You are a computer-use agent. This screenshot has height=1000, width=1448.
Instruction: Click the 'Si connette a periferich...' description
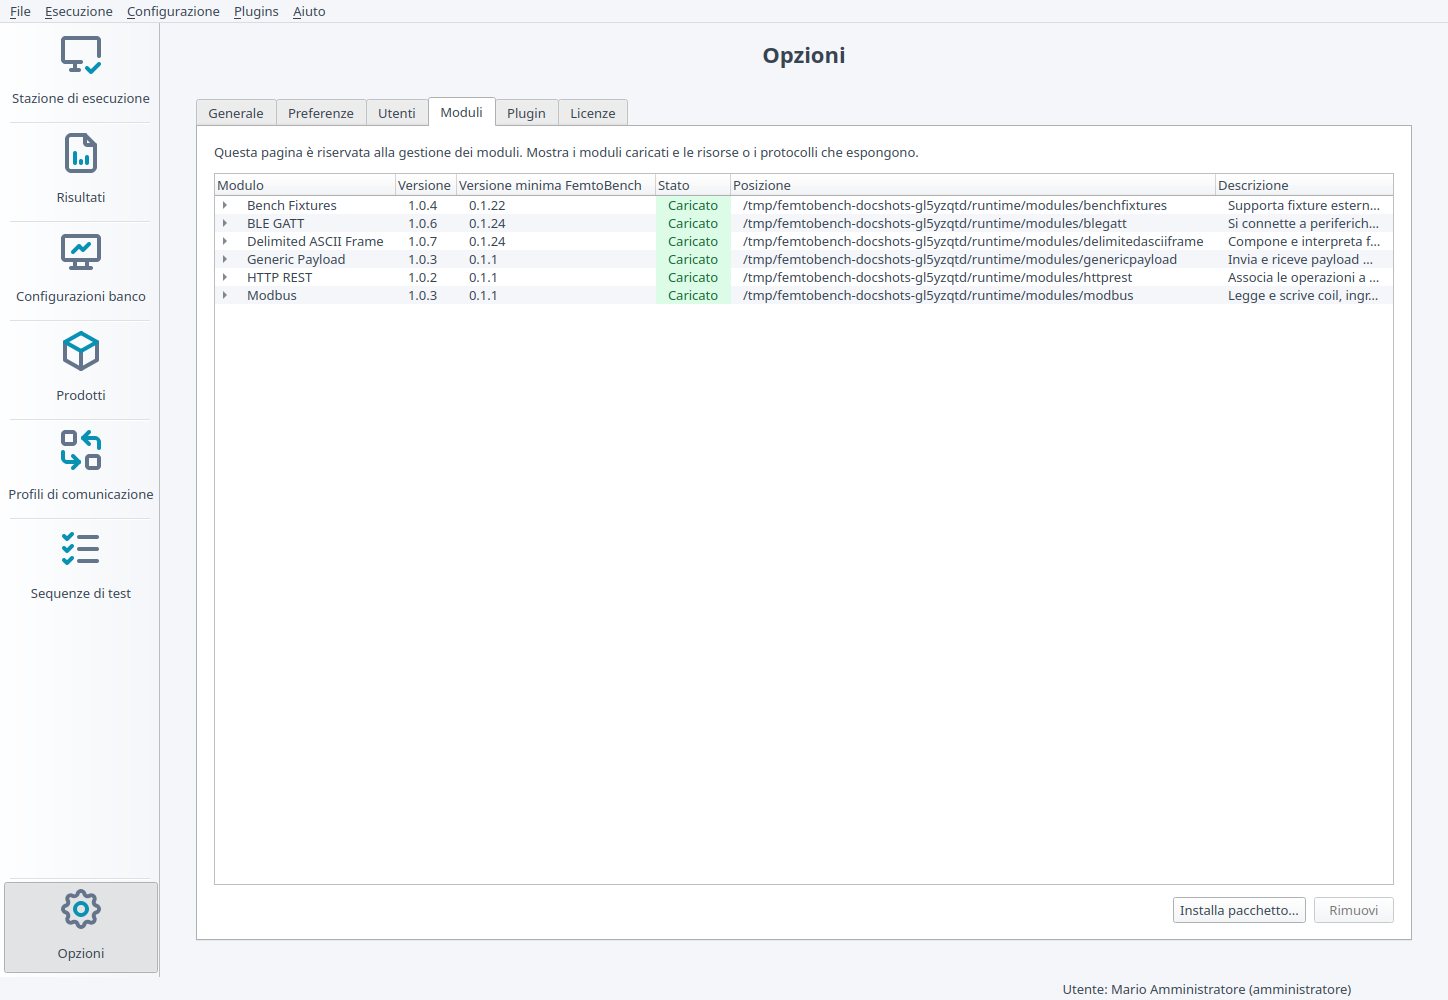pos(1304,223)
